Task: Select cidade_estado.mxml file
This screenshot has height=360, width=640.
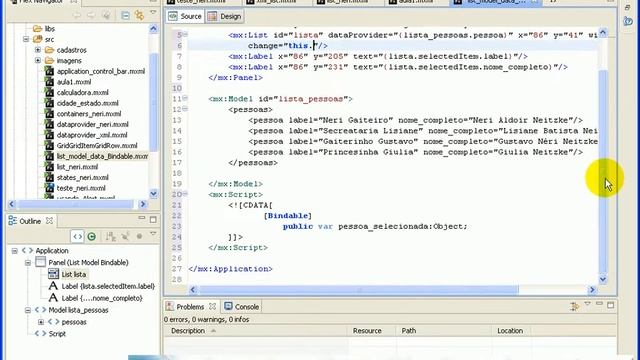Action: 87,103
